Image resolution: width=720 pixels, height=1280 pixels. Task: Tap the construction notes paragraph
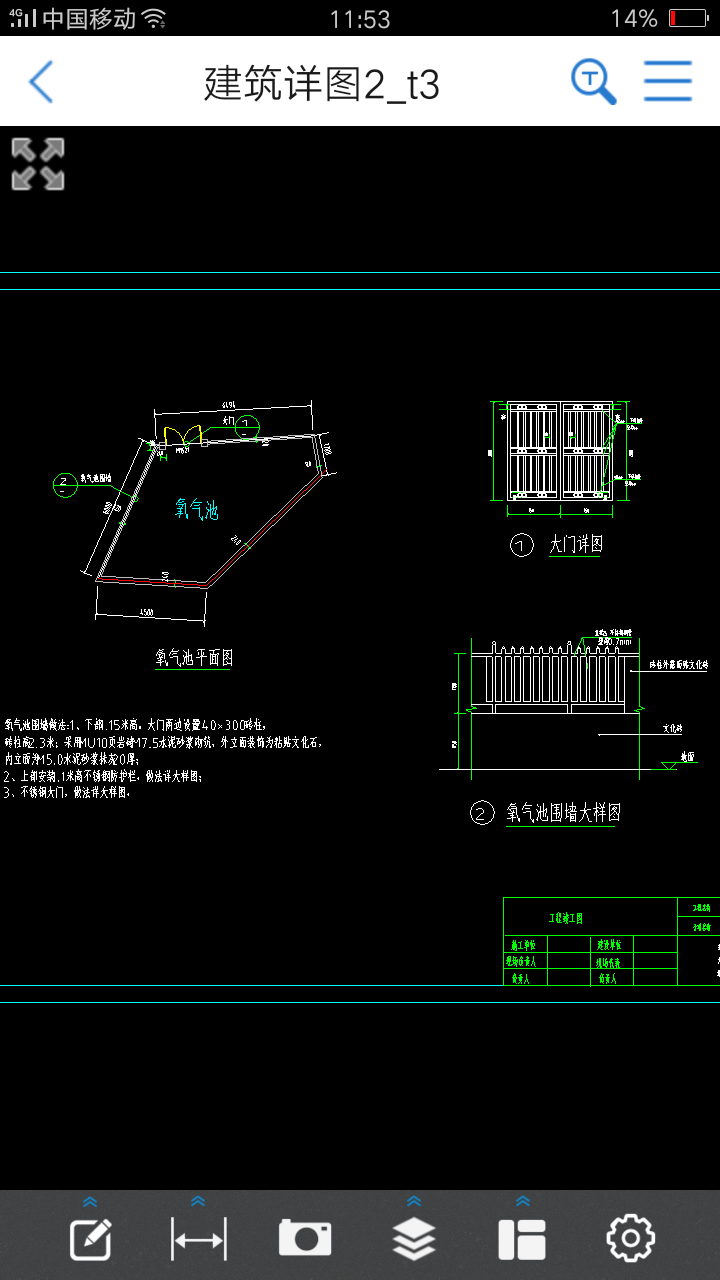pyautogui.click(x=164, y=758)
